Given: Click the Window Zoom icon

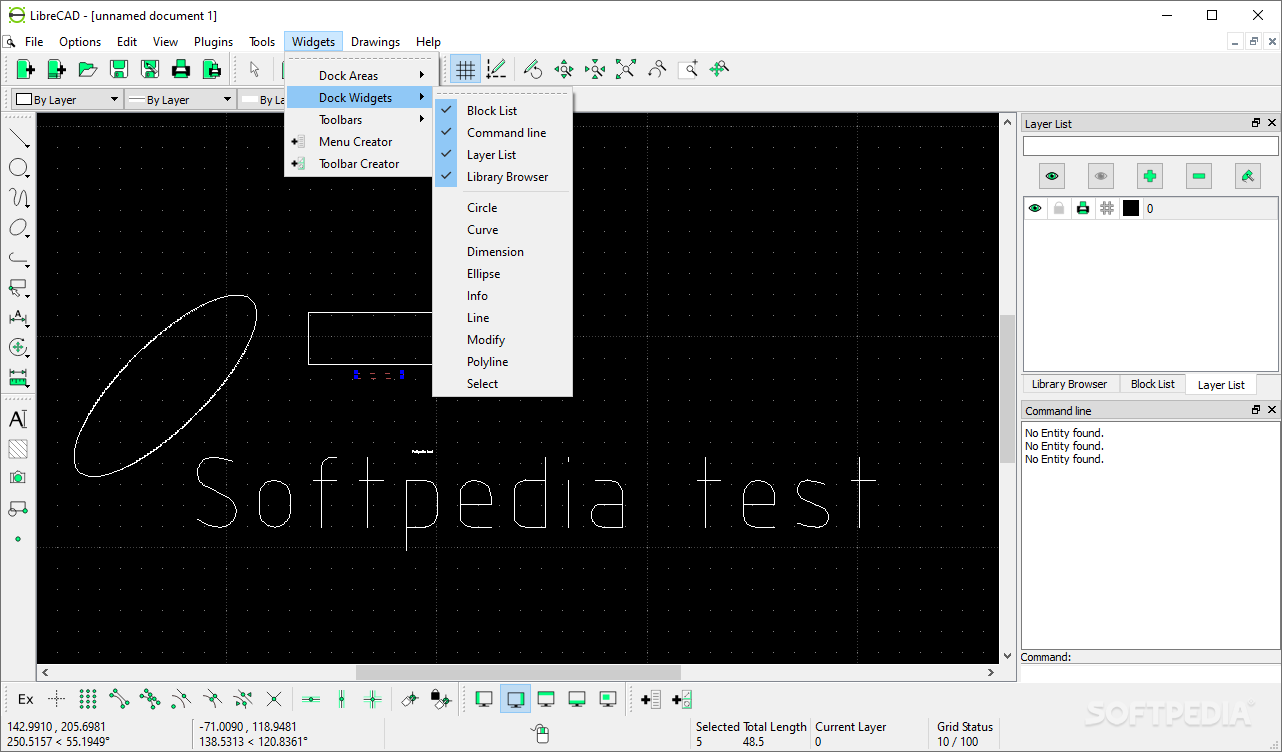Looking at the screenshot, I should coord(688,69).
